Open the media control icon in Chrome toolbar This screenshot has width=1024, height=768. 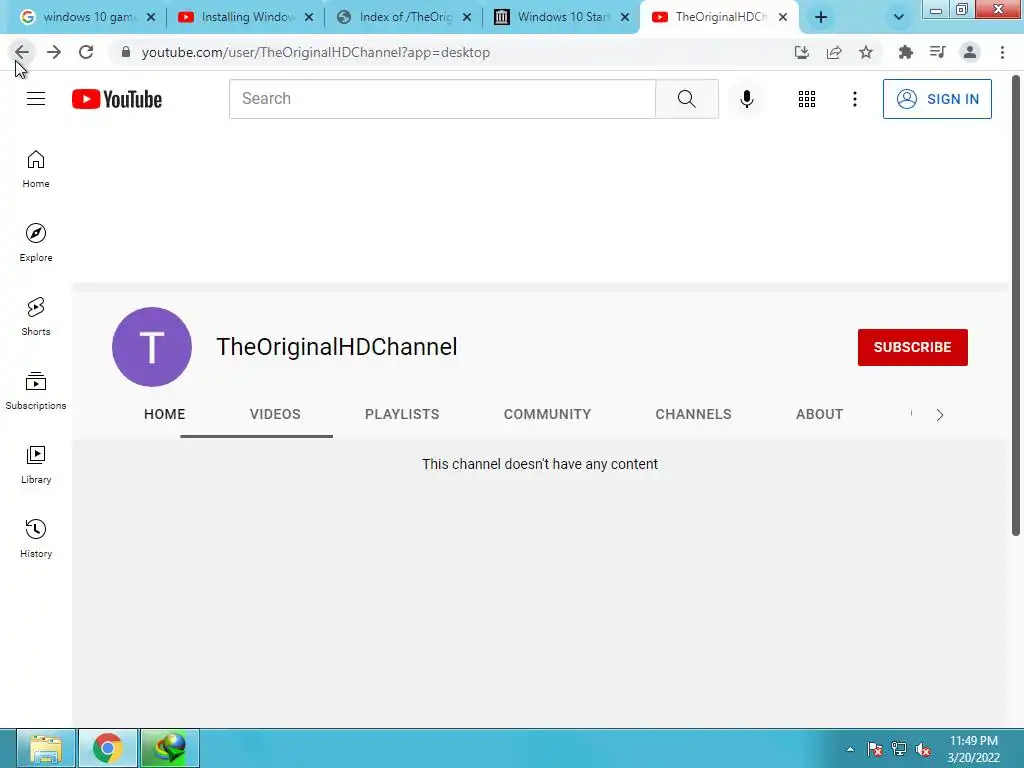tap(938, 52)
